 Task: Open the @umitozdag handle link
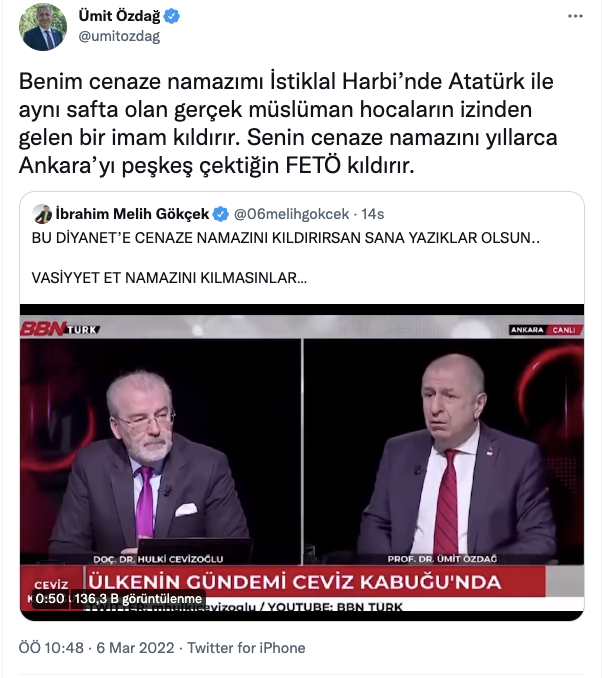(x=119, y=36)
